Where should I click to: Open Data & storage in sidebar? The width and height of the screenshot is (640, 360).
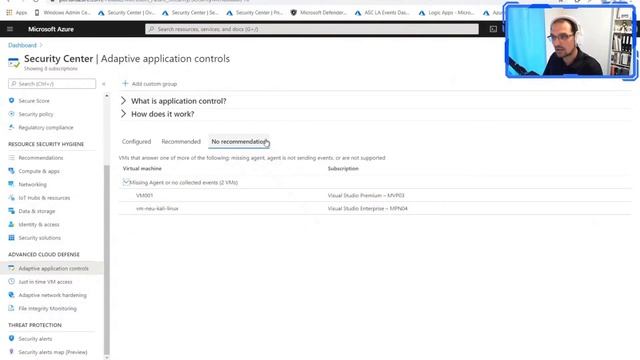click(37, 211)
